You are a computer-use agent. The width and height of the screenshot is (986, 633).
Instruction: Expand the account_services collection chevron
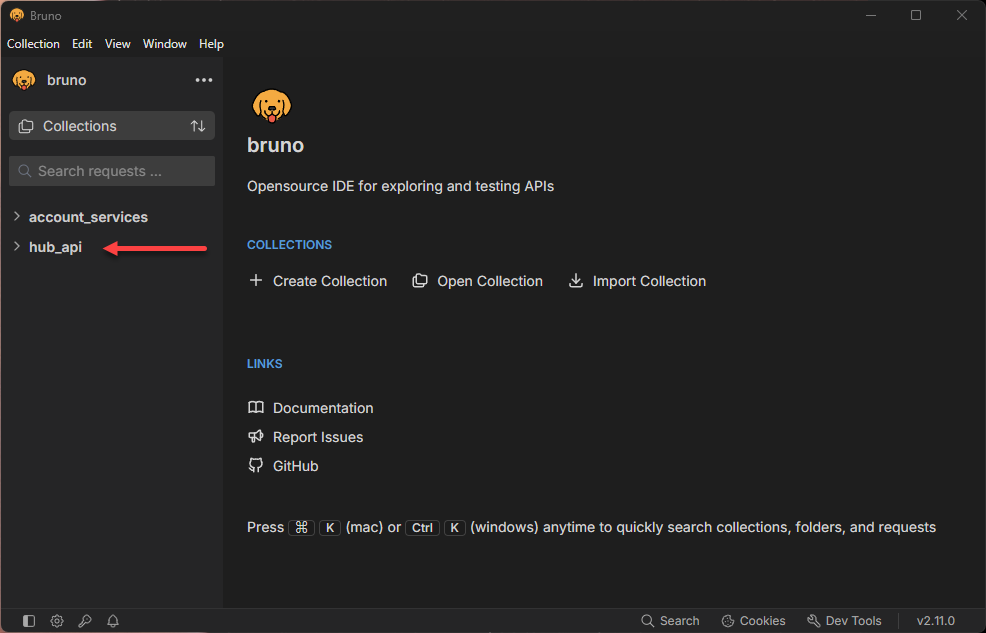click(17, 217)
